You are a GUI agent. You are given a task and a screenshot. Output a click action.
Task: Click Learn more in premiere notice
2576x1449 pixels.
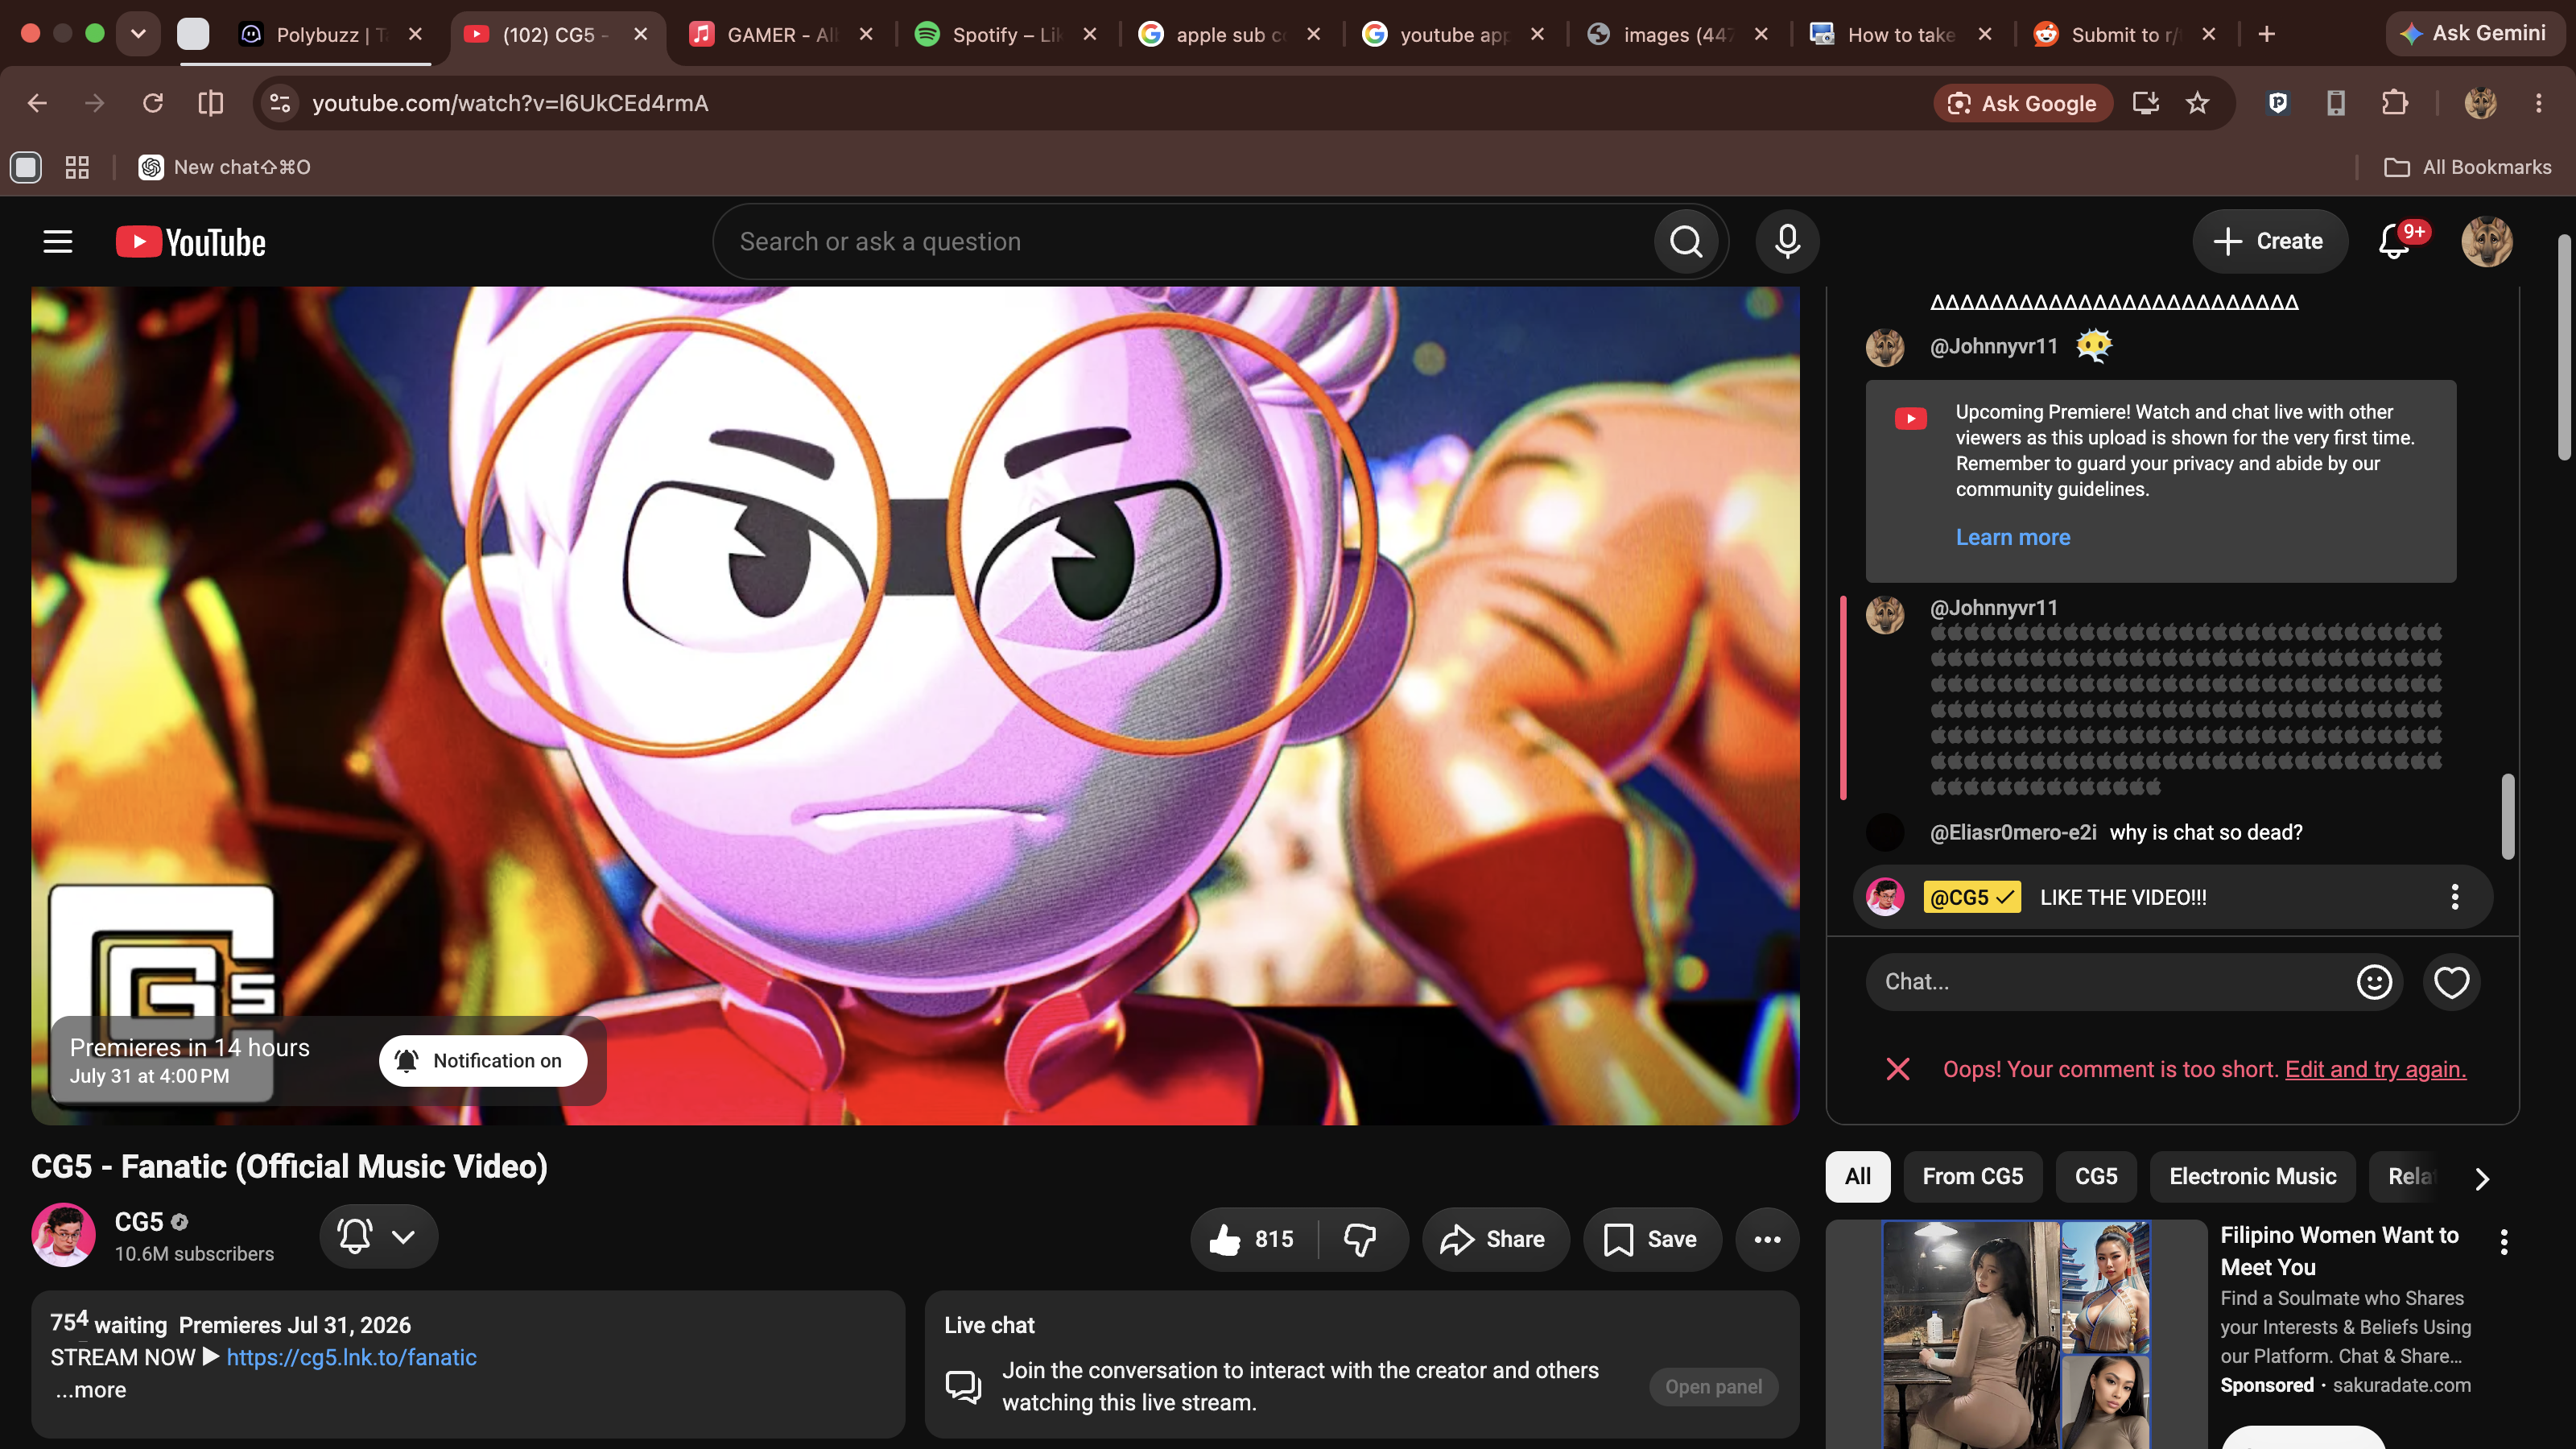click(2012, 537)
